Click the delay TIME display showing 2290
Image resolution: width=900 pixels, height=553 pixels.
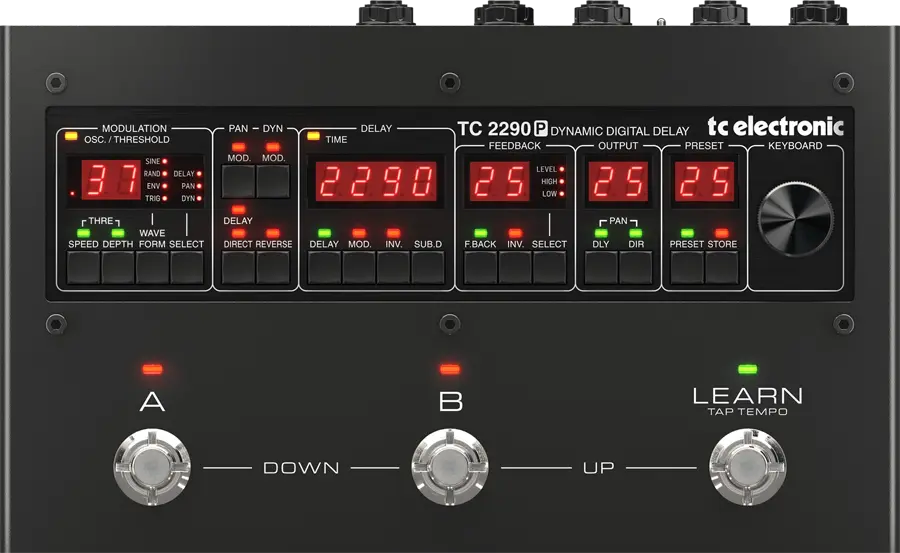pyautogui.click(x=376, y=181)
